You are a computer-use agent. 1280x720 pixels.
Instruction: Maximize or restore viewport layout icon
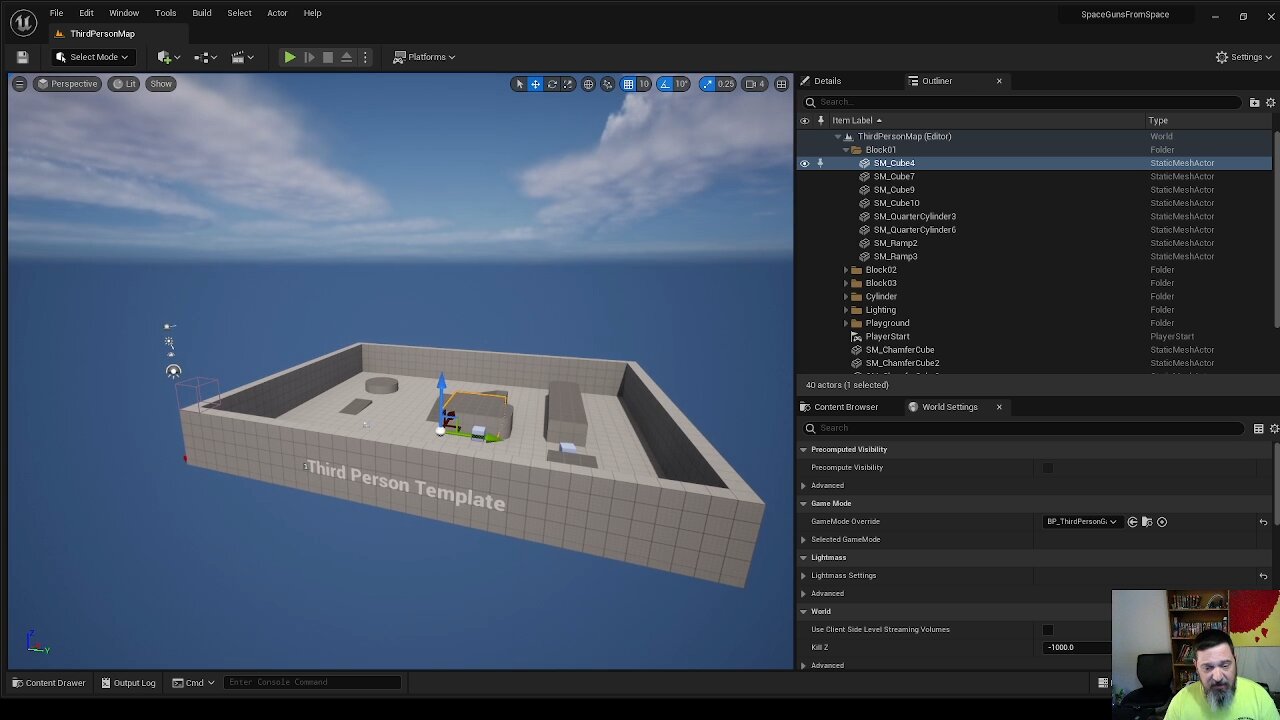tap(781, 84)
